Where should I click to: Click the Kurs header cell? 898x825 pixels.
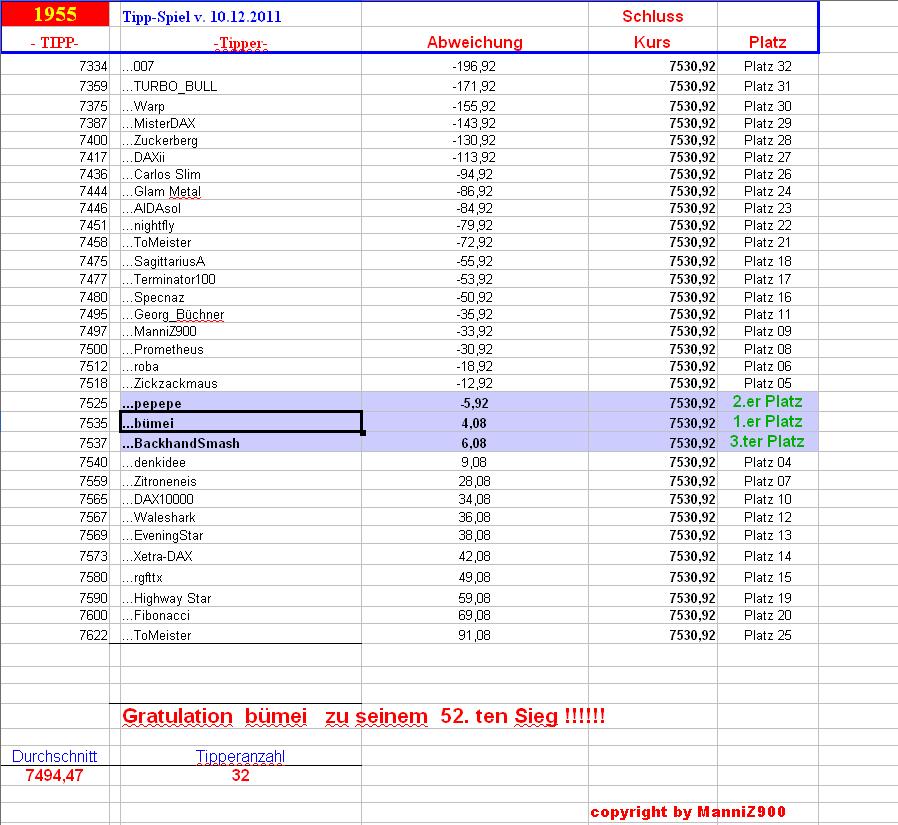click(652, 42)
